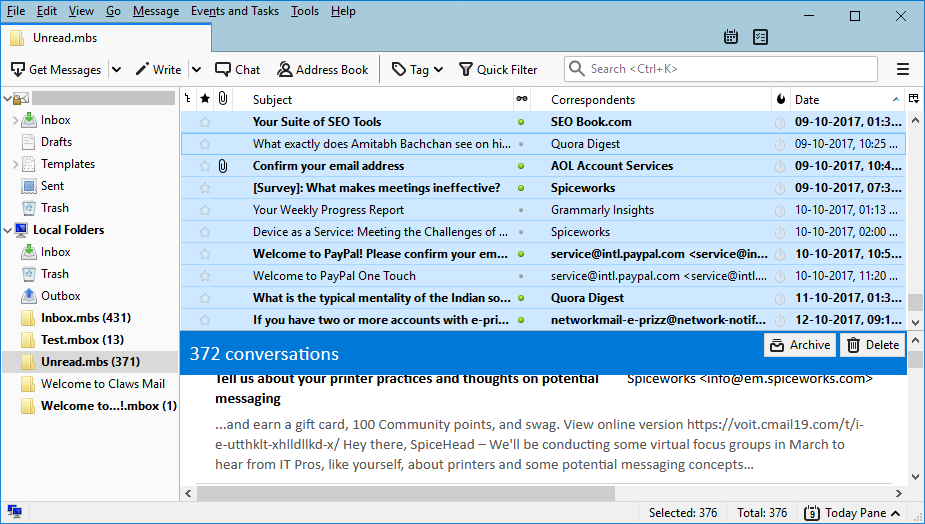Screen dimensions: 925x524
Task: Mark Spiceworks Survey message as junk
Action: click(780, 188)
